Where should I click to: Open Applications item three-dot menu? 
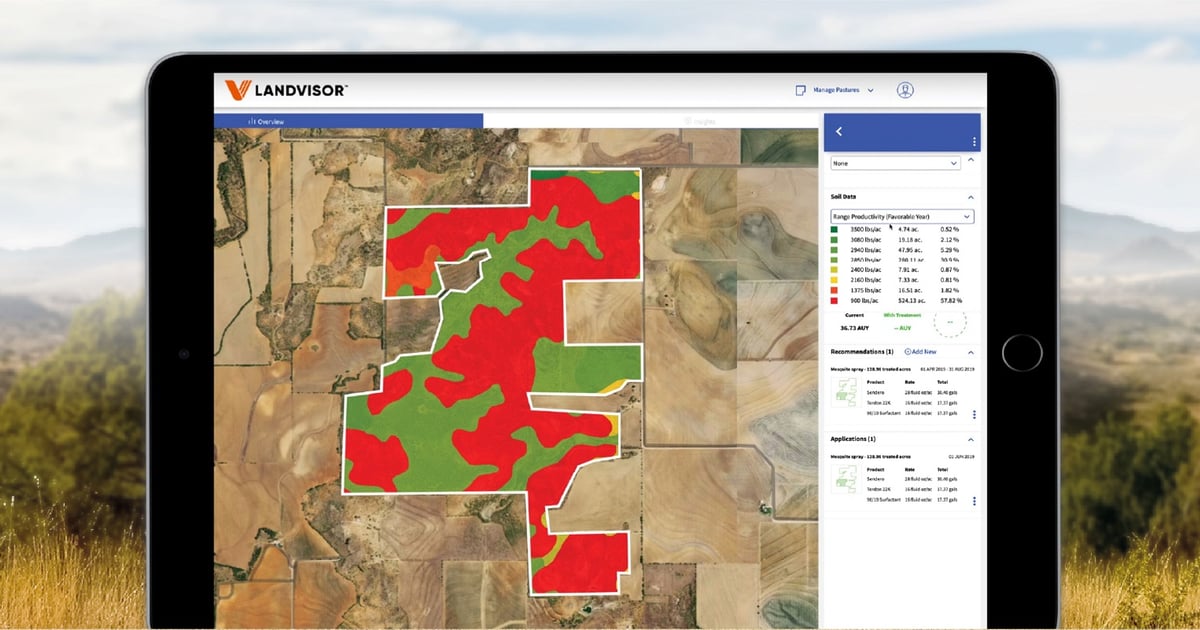974,501
